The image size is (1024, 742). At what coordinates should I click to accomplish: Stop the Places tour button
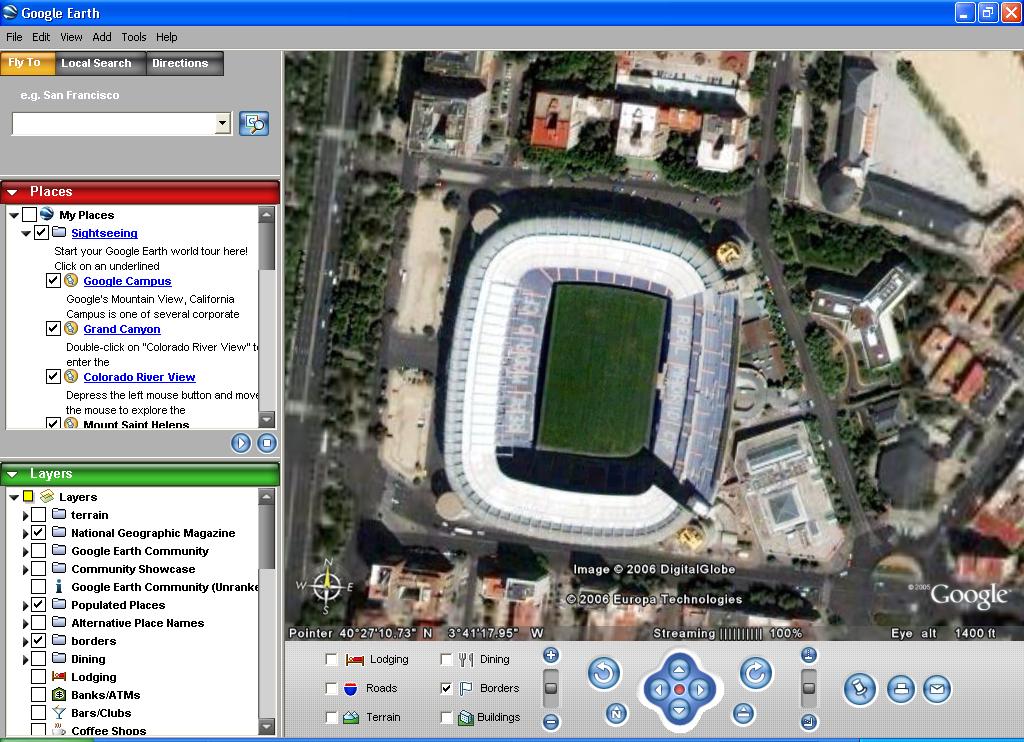click(x=266, y=444)
